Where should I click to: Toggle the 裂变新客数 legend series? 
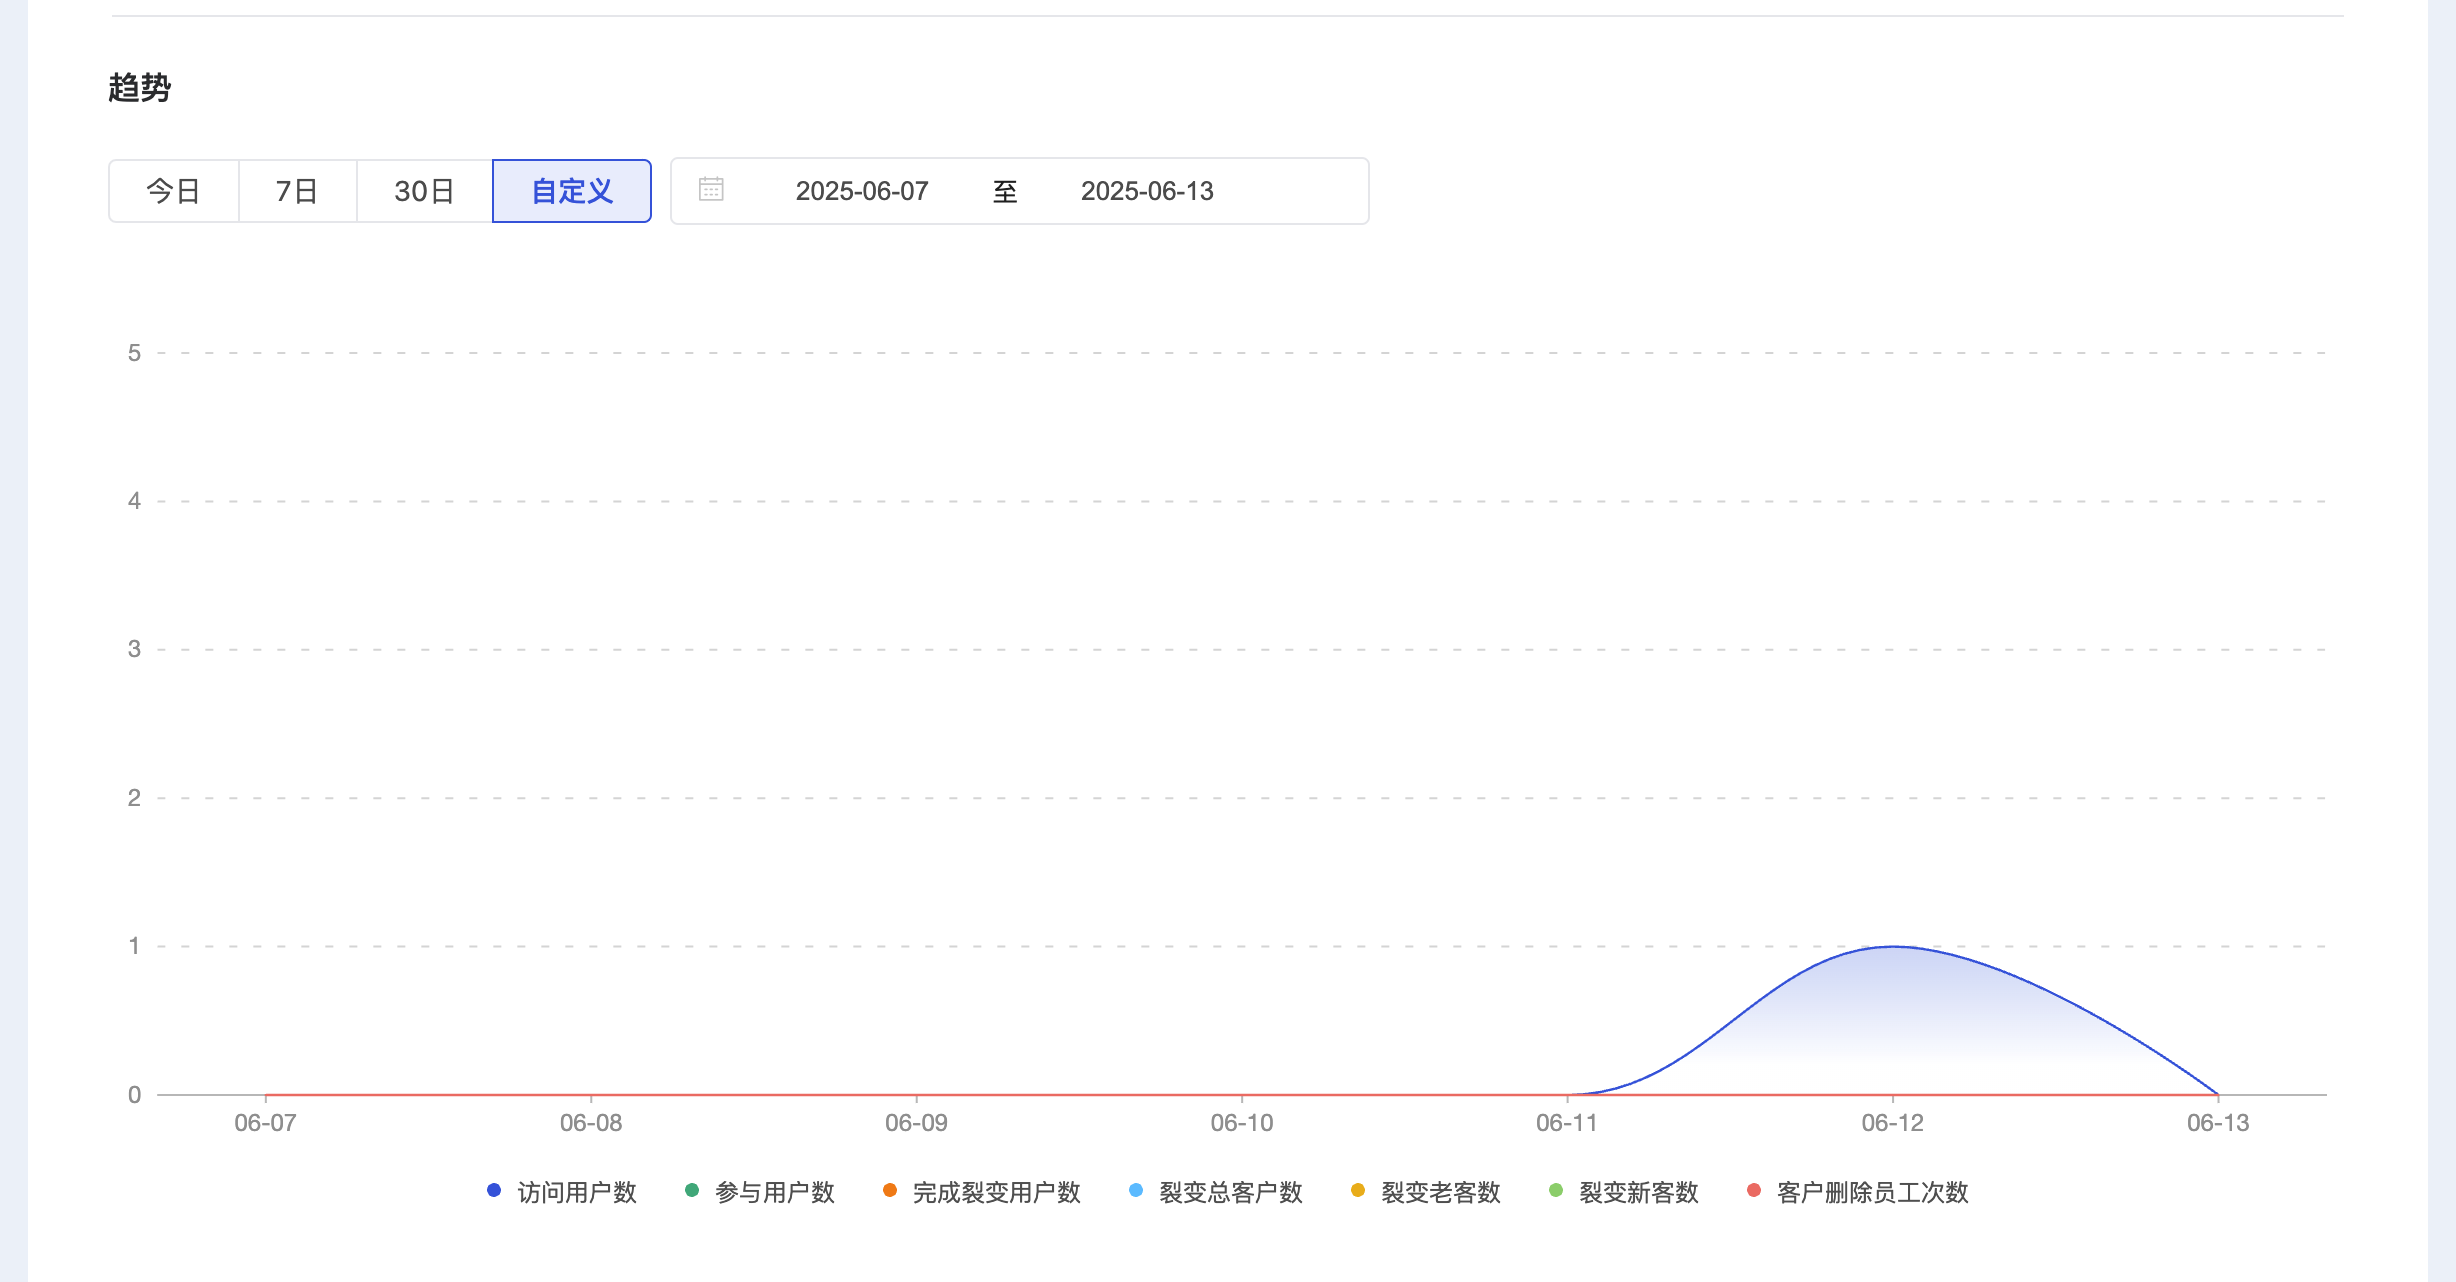pos(1624,1192)
